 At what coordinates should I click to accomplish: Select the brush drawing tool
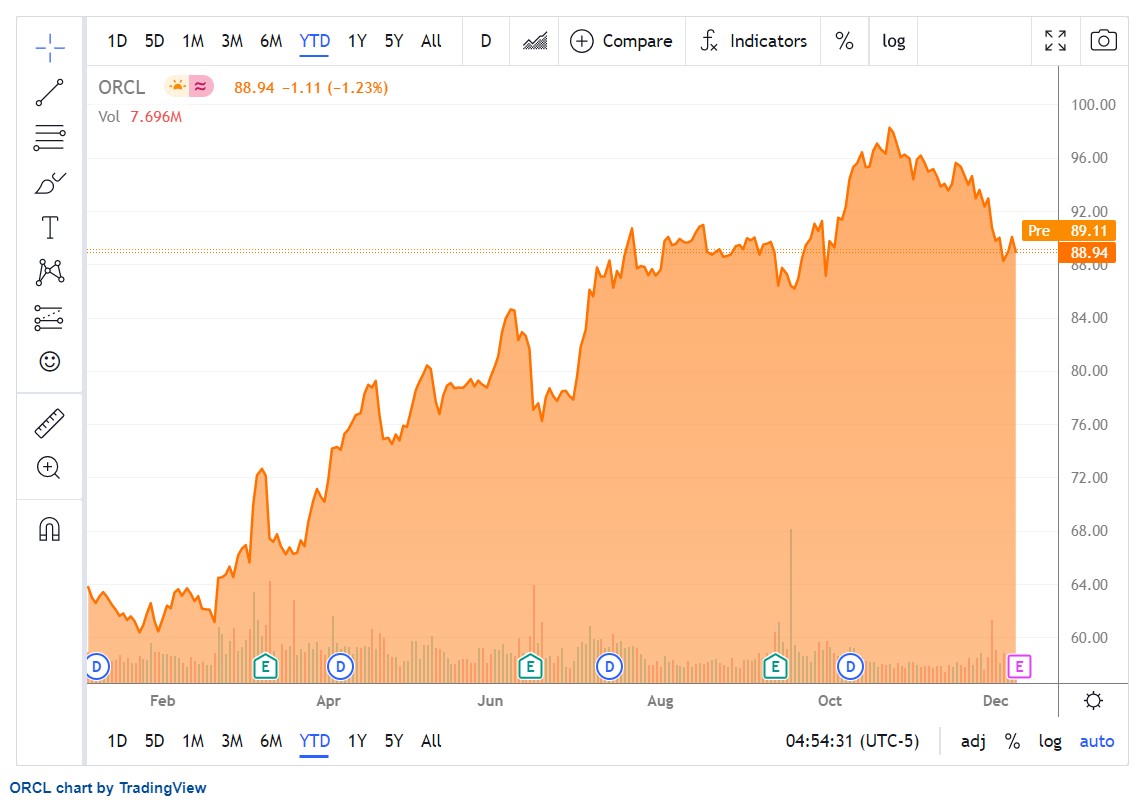tap(50, 182)
